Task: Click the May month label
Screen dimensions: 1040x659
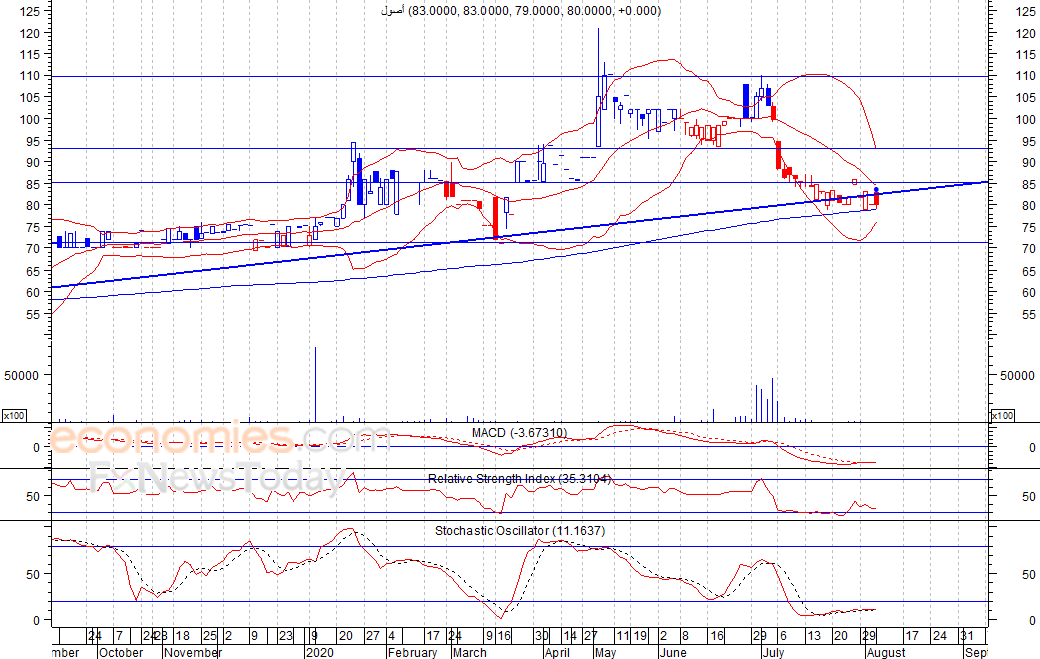Action: [605, 652]
